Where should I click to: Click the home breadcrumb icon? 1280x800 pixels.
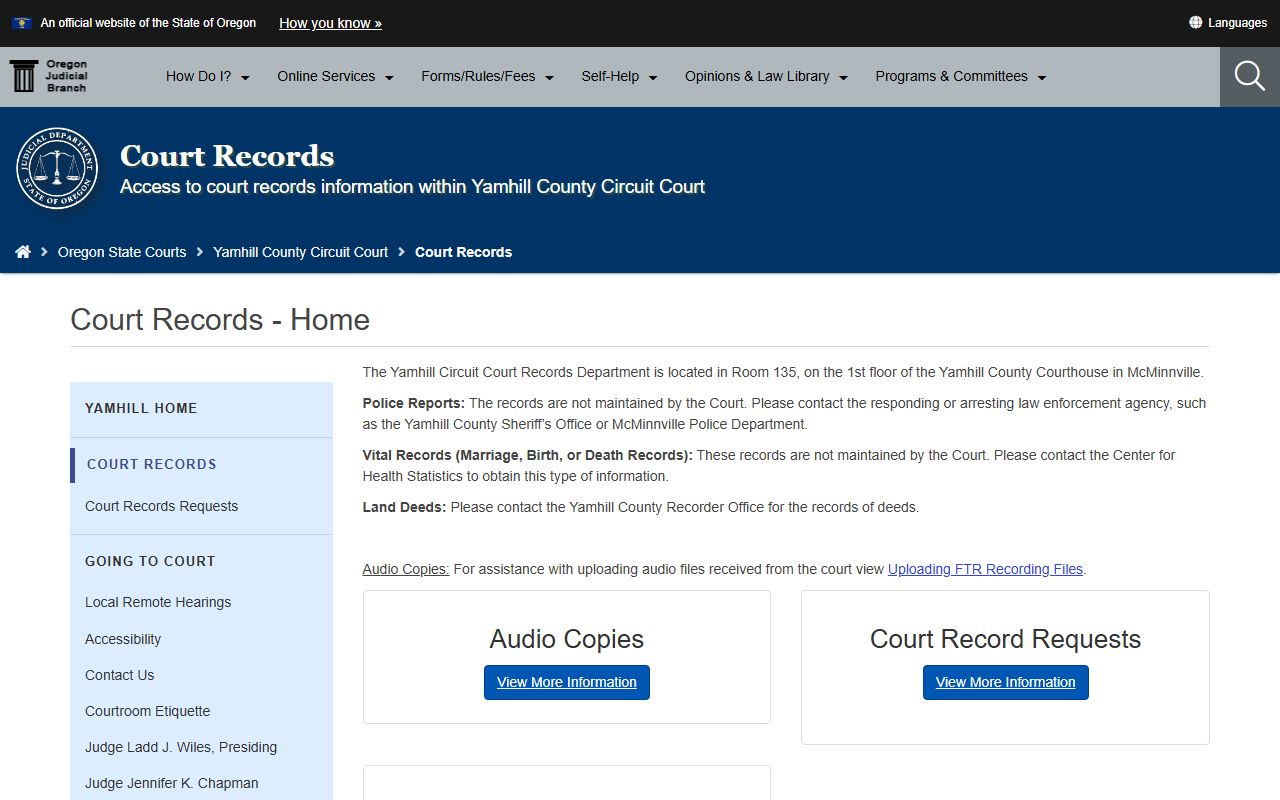point(23,252)
